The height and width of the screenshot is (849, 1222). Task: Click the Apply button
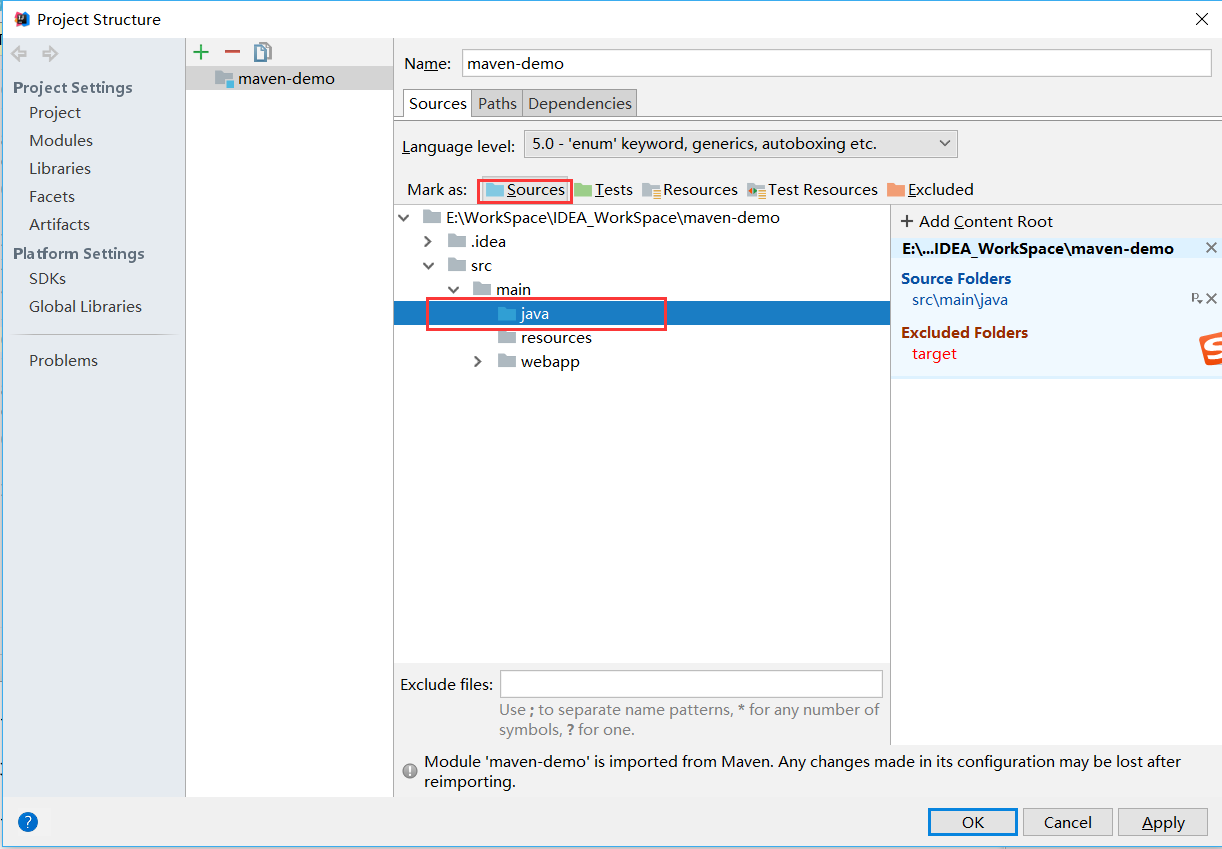pos(1163,822)
